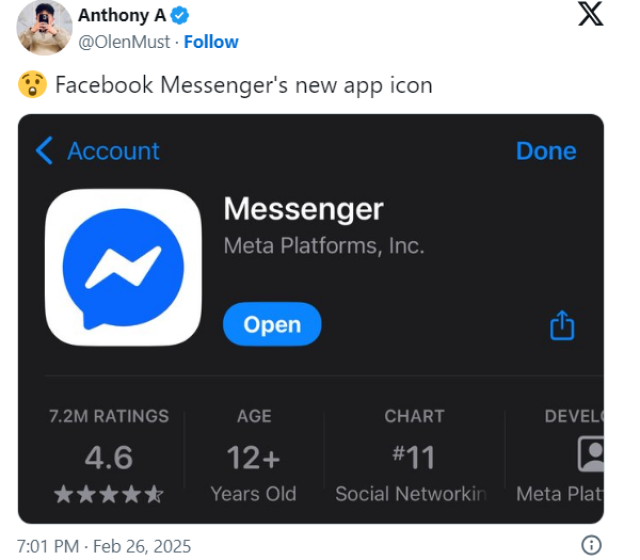Click the blue verified badge
Image resolution: width=640 pixels, height=560 pixels.
coord(180,16)
